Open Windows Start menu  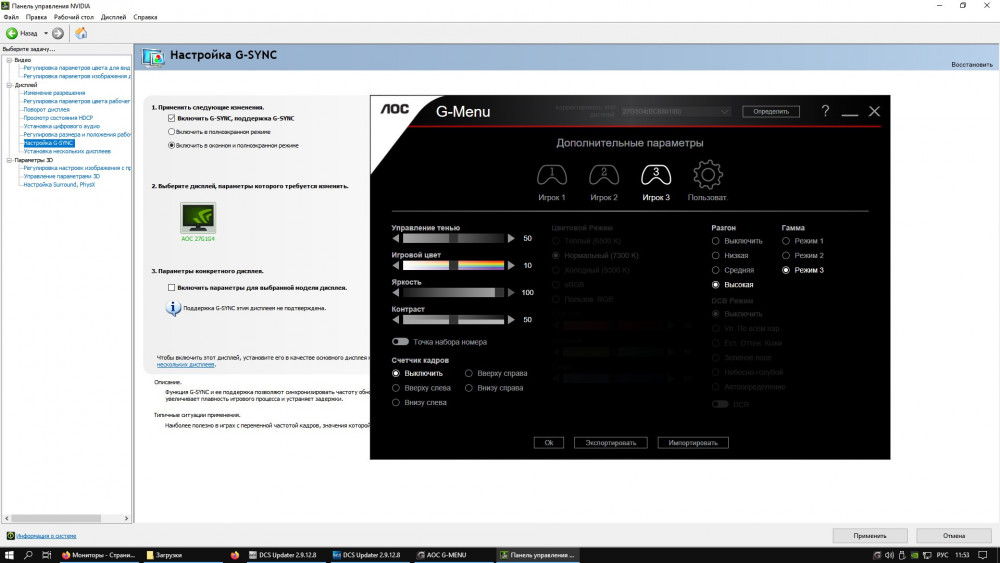click(x=9, y=555)
